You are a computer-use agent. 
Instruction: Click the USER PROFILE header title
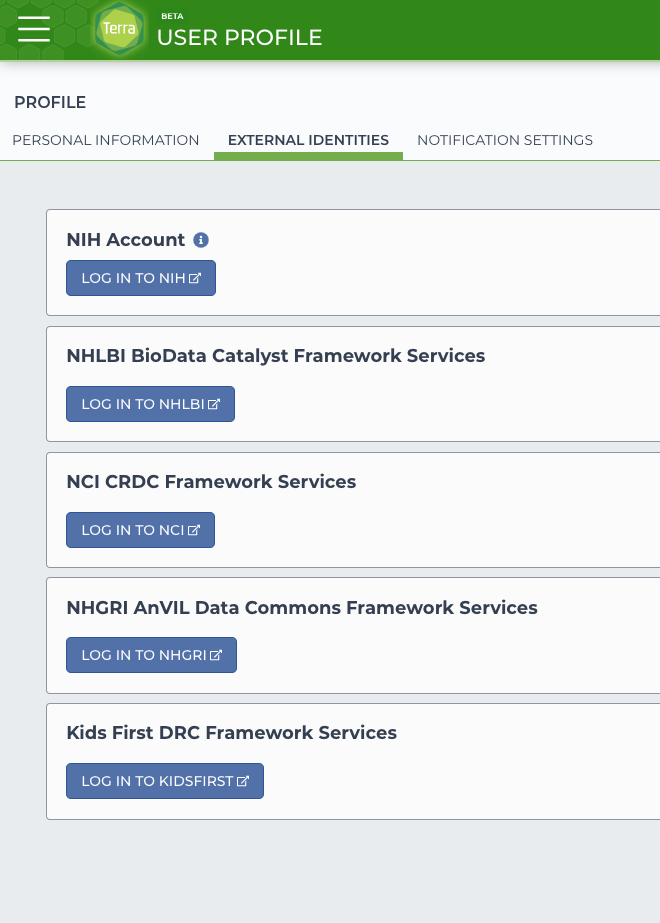click(x=240, y=38)
